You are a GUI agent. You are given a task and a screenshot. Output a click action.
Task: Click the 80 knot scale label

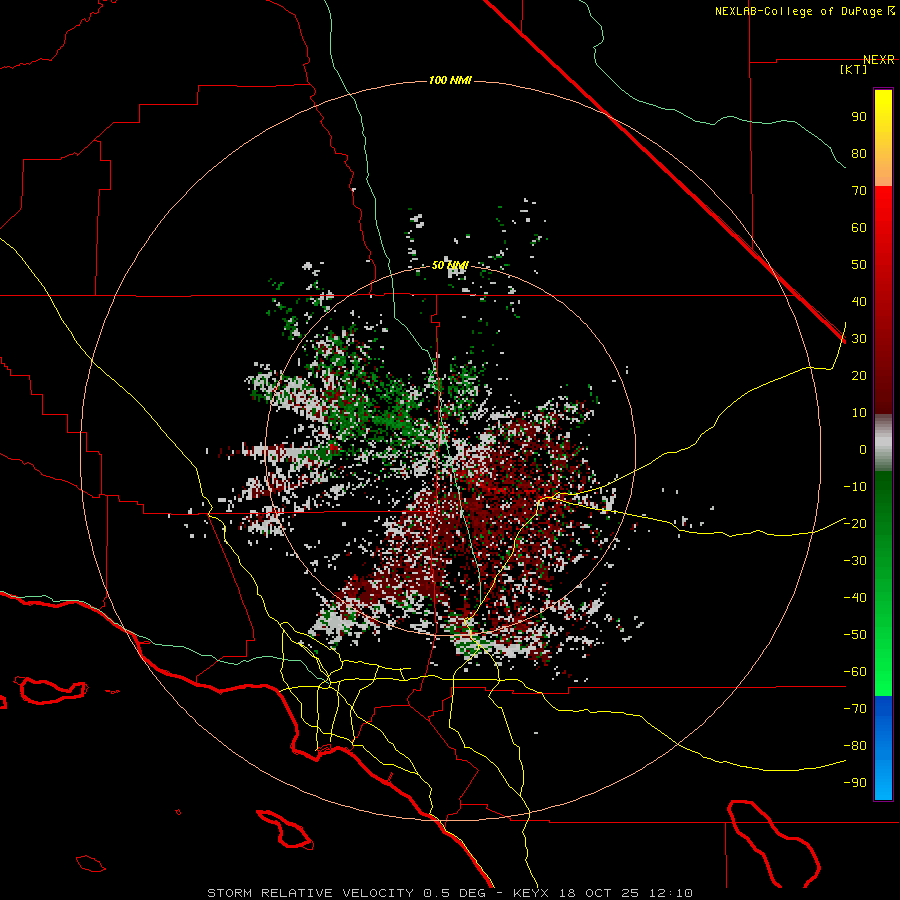tap(859, 153)
